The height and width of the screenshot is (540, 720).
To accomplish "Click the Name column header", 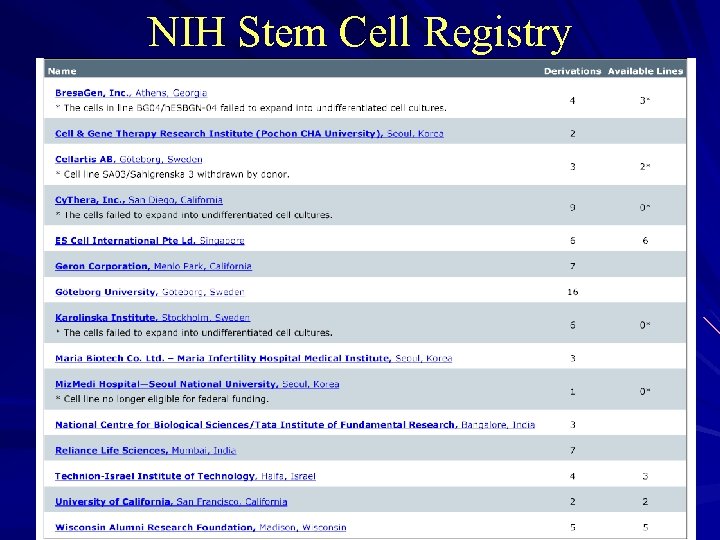I will point(62,71).
